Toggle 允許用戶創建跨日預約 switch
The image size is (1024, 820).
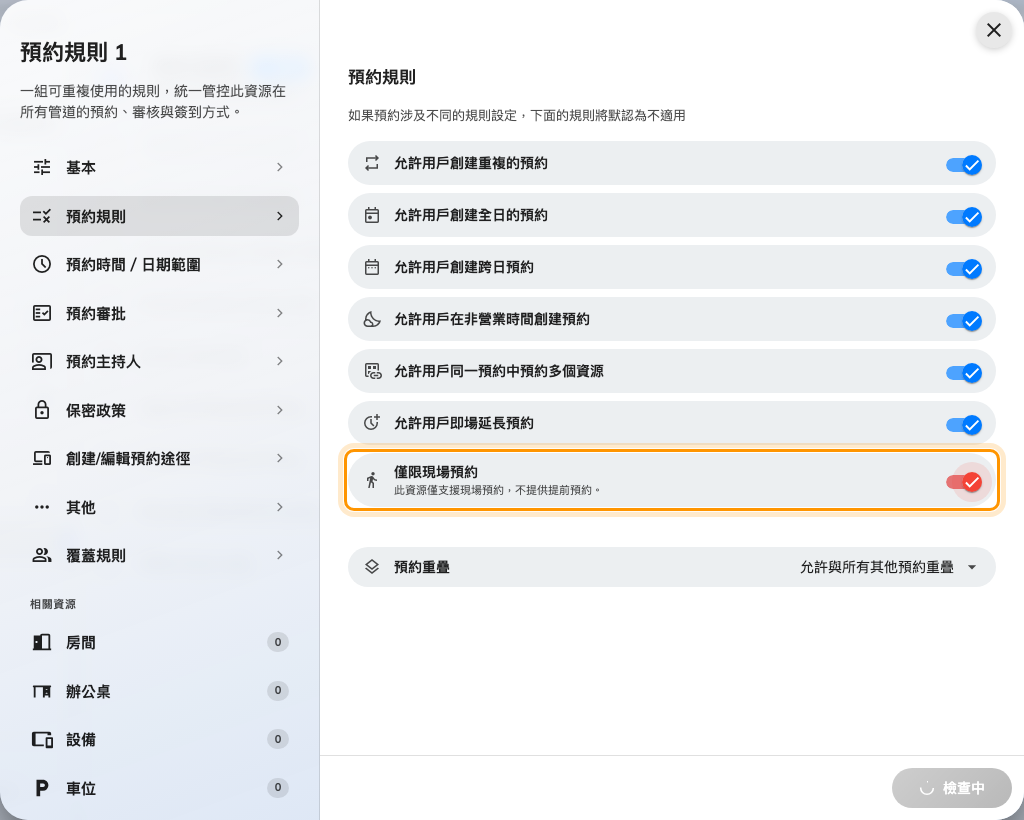pos(964,269)
